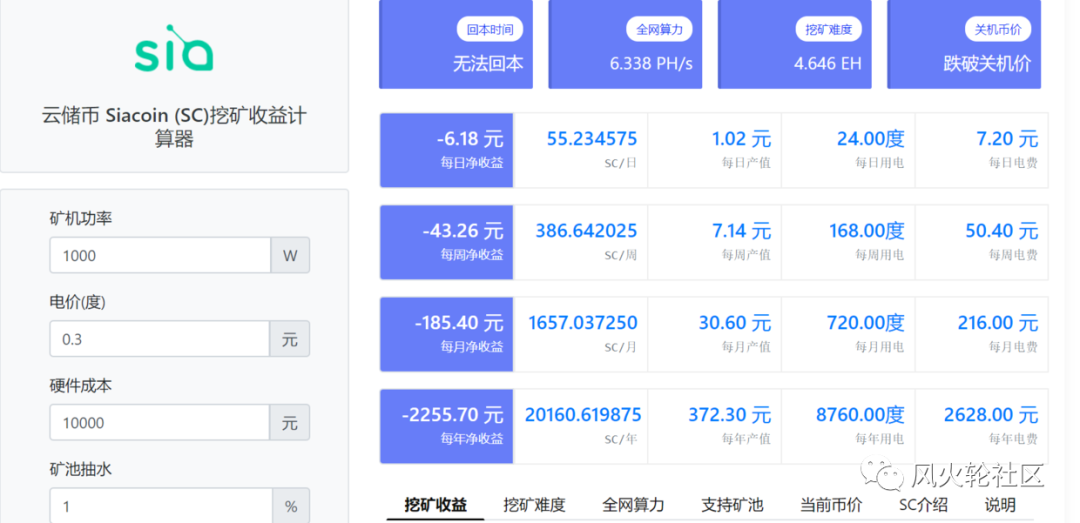Open the SC介绍 tab

click(923, 505)
